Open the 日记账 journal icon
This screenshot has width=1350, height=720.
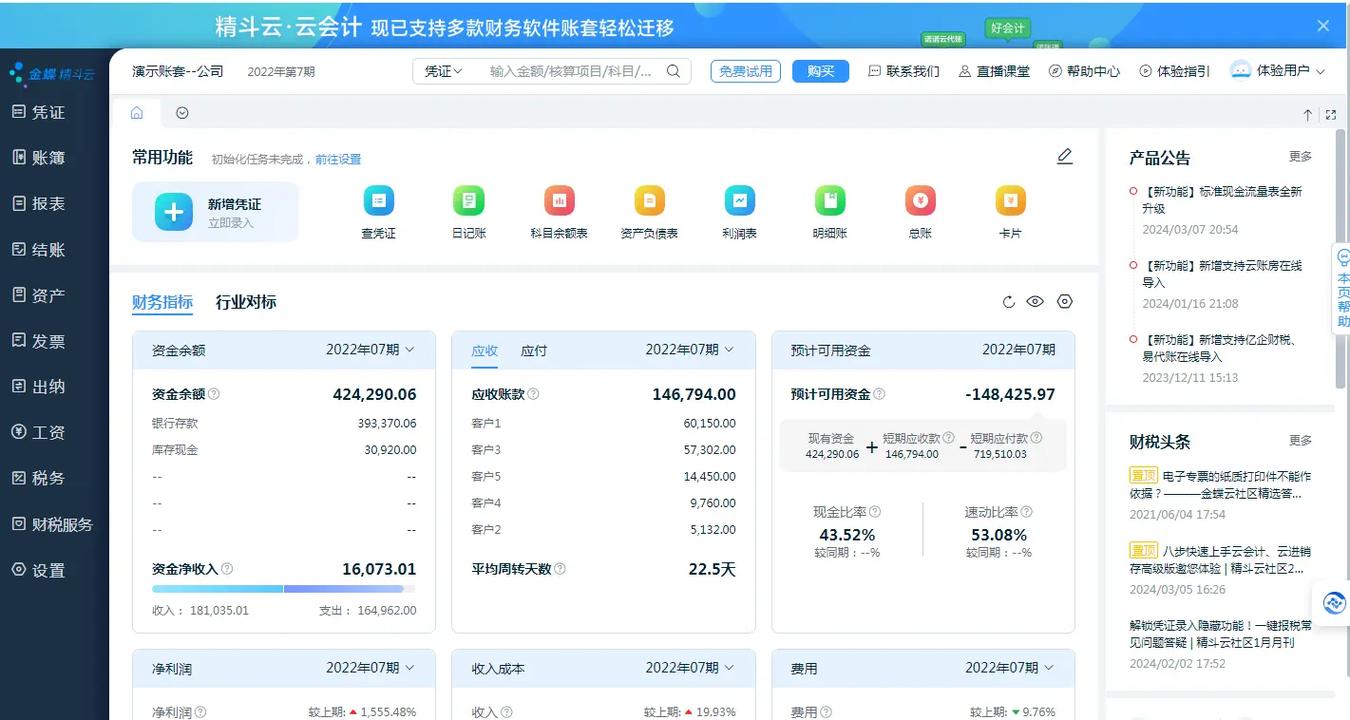pyautogui.click(x=468, y=202)
